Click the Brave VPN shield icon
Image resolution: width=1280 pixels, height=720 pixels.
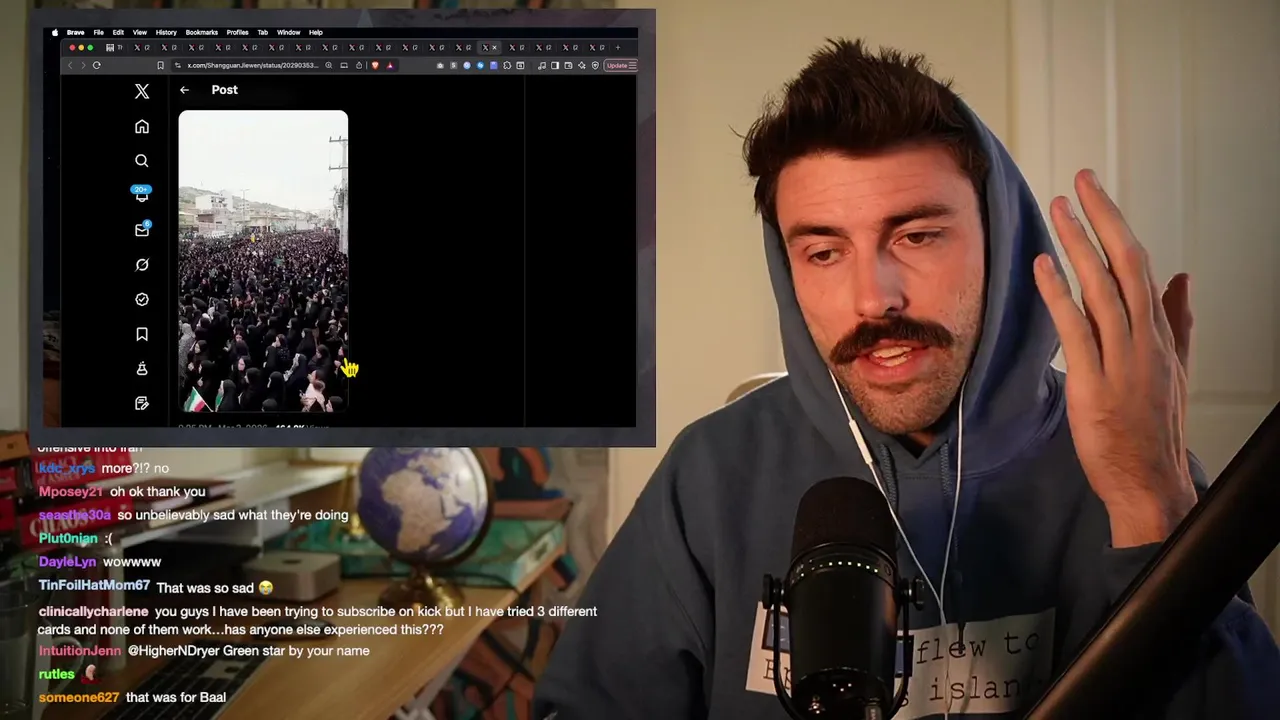595,65
